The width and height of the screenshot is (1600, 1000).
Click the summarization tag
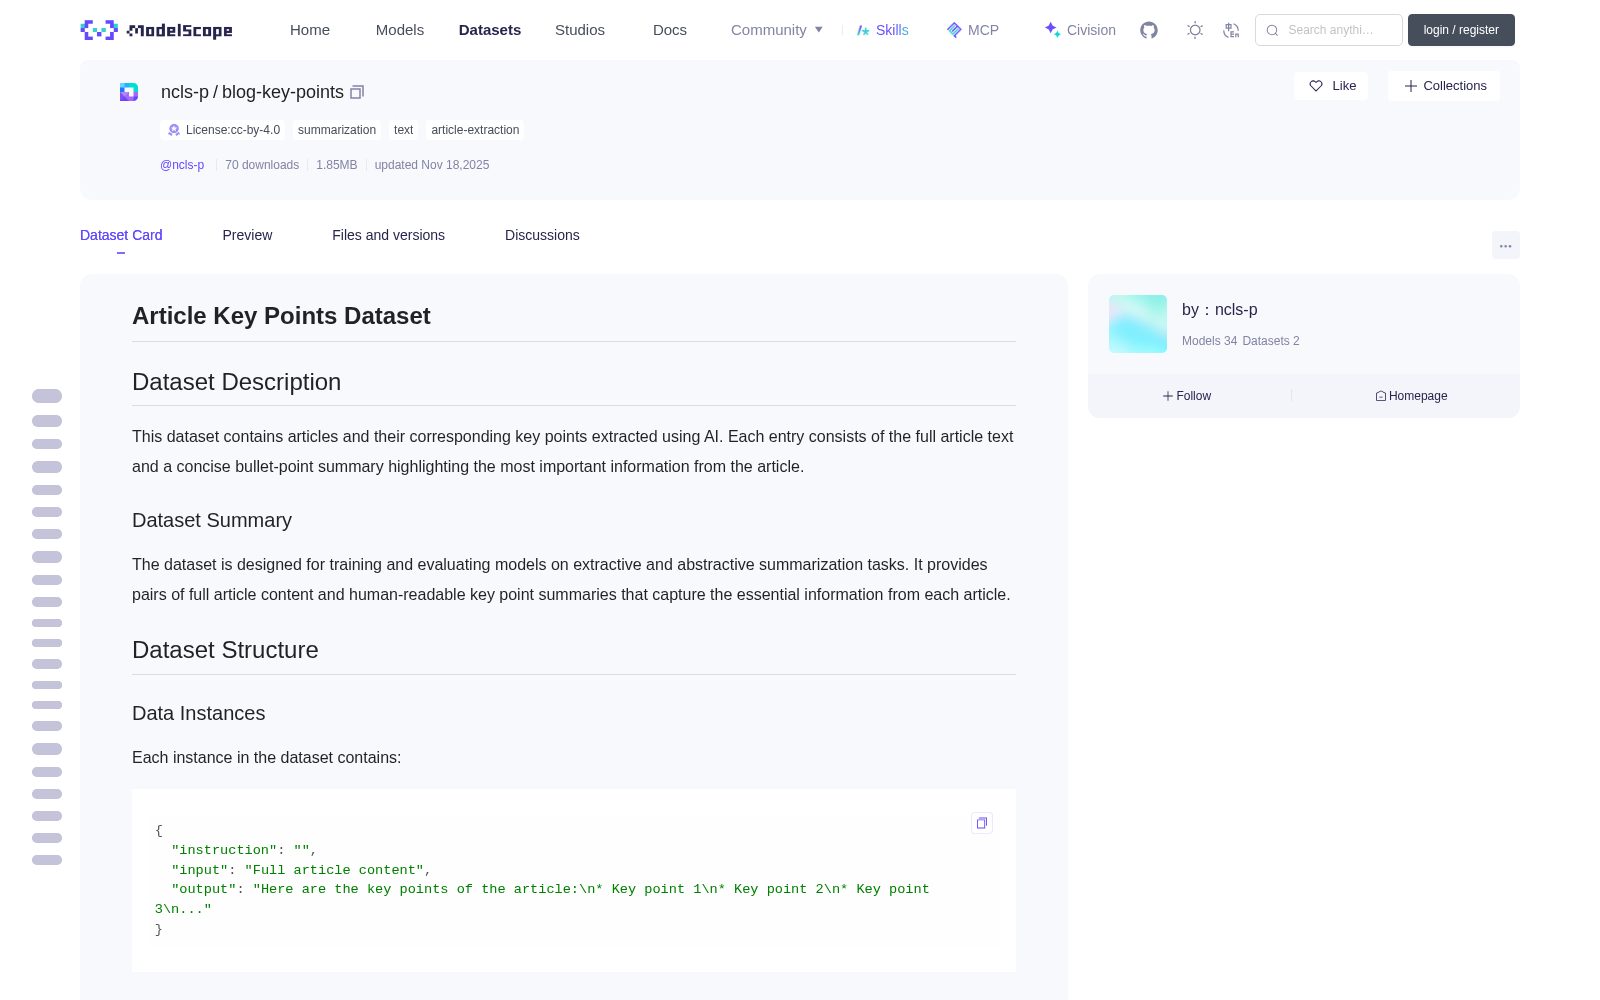(337, 130)
